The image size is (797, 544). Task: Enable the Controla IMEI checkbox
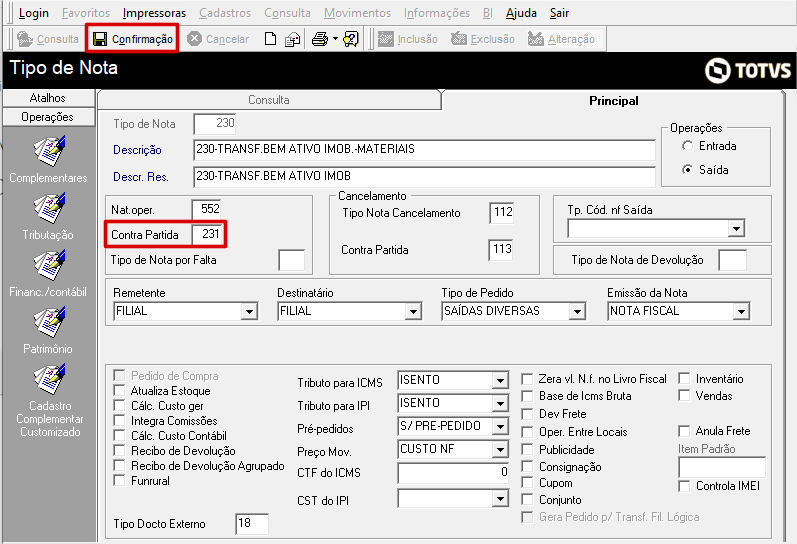click(x=684, y=486)
